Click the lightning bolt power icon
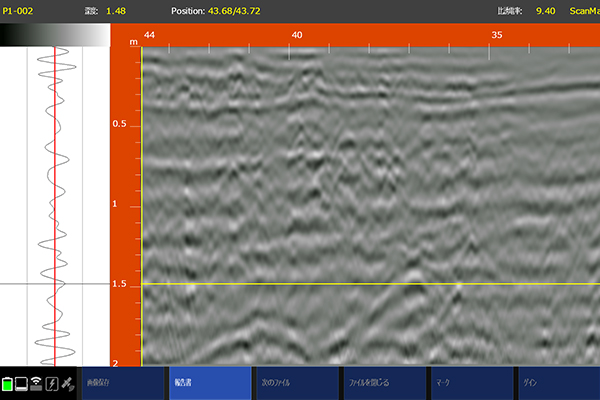Screen dimensions: 600x400 point(51,384)
